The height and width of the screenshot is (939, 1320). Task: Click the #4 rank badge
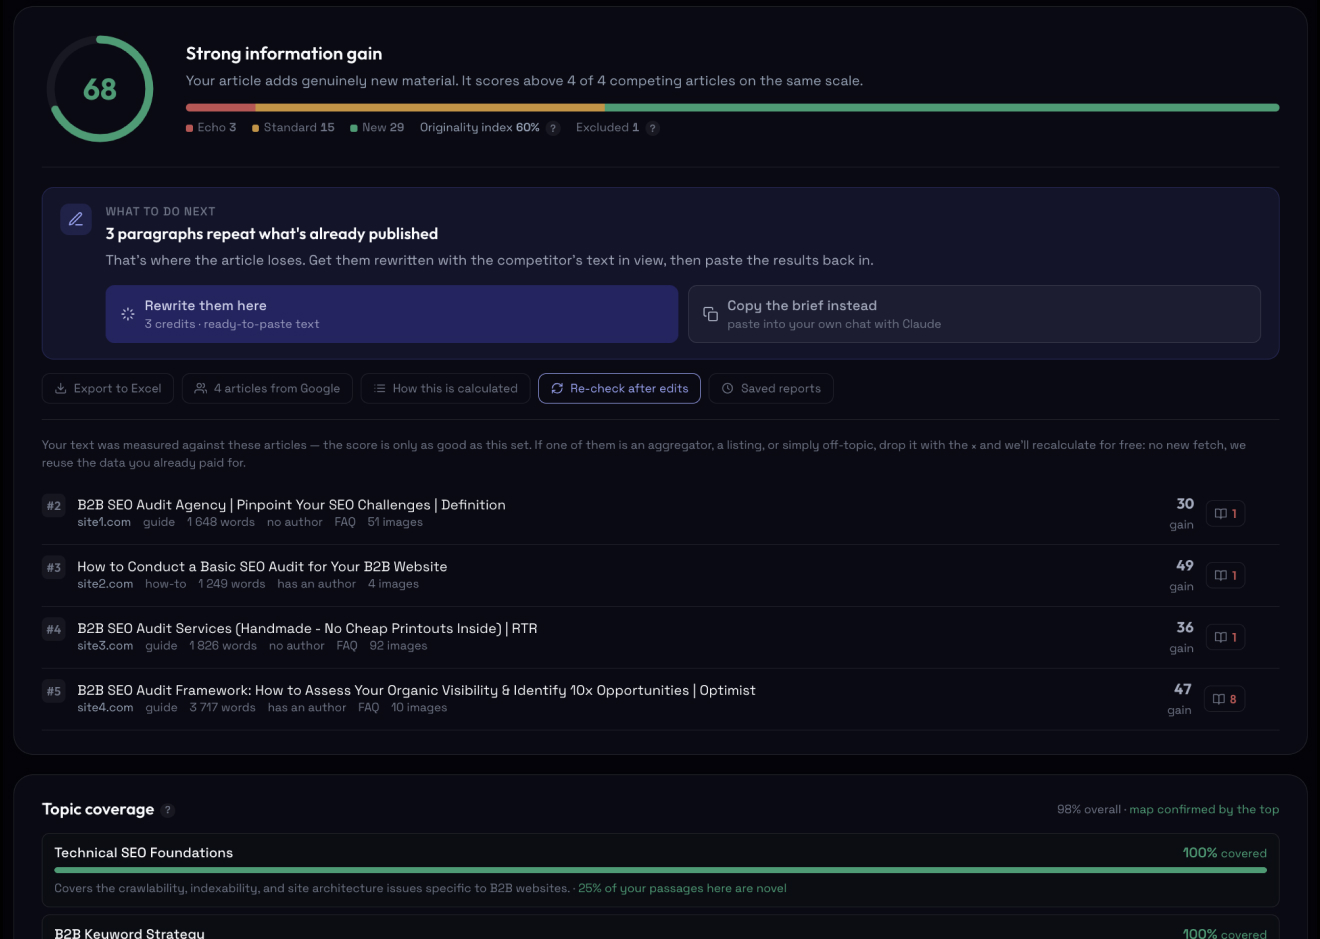pyautogui.click(x=54, y=630)
